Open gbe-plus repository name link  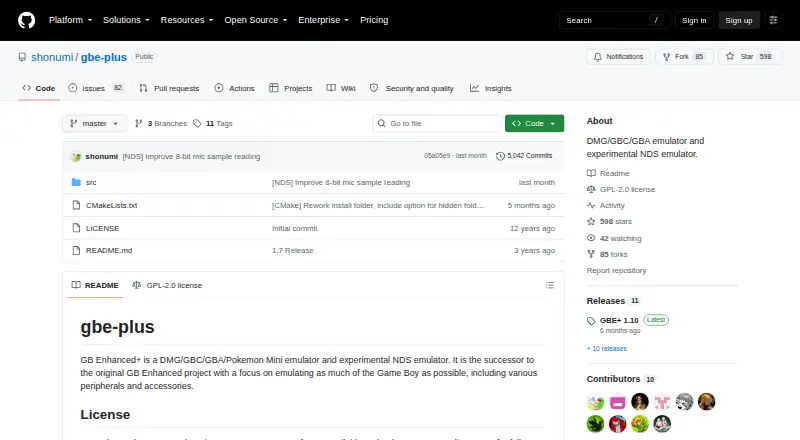(x=104, y=57)
